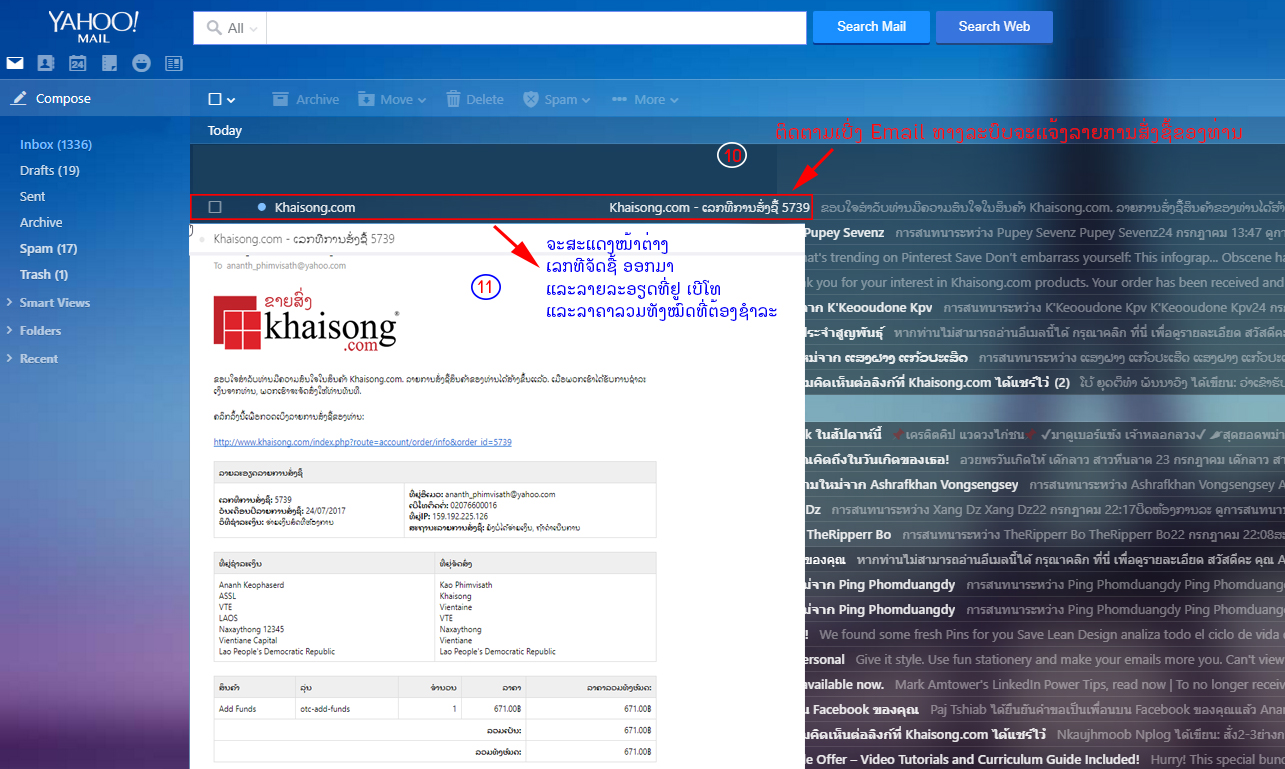The width and height of the screenshot is (1285, 769).
Task: Click the Spam shield icon
Action: pos(531,99)
